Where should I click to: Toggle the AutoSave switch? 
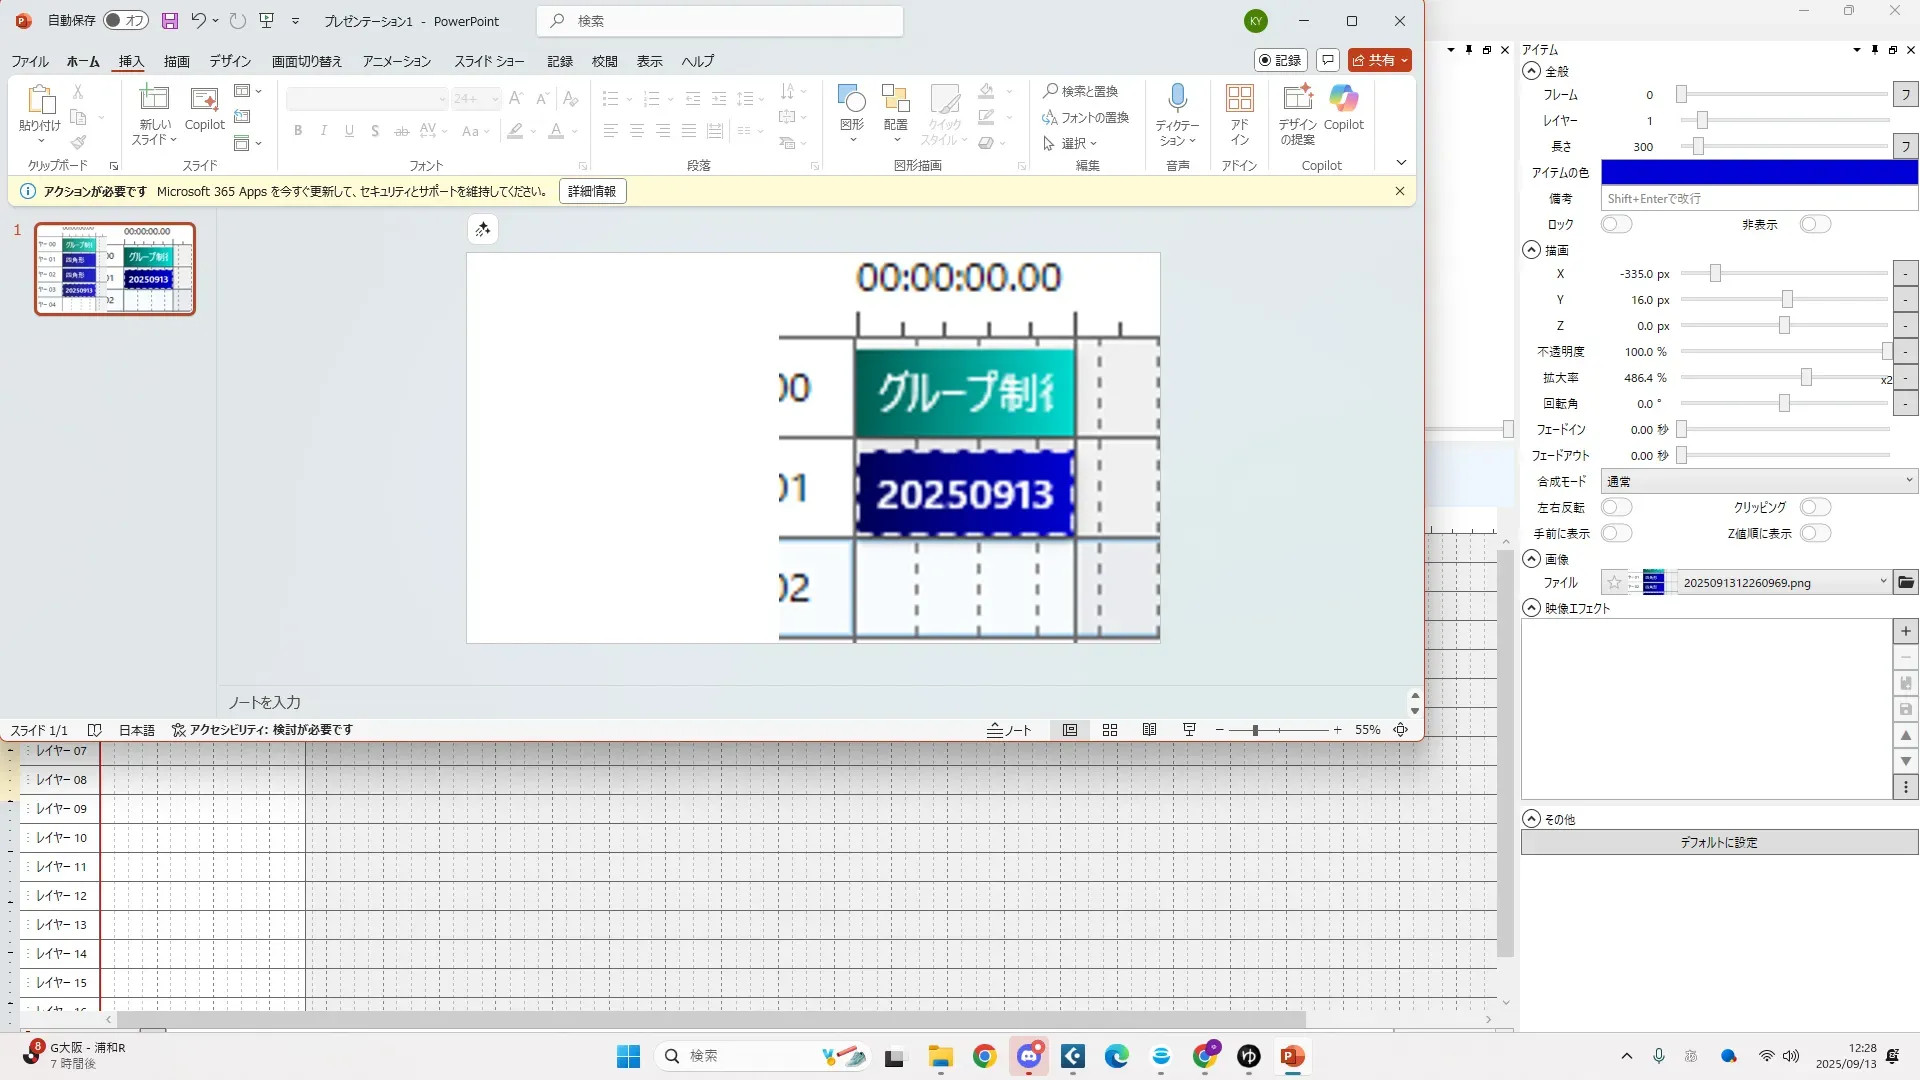click(x=126, y=21)
